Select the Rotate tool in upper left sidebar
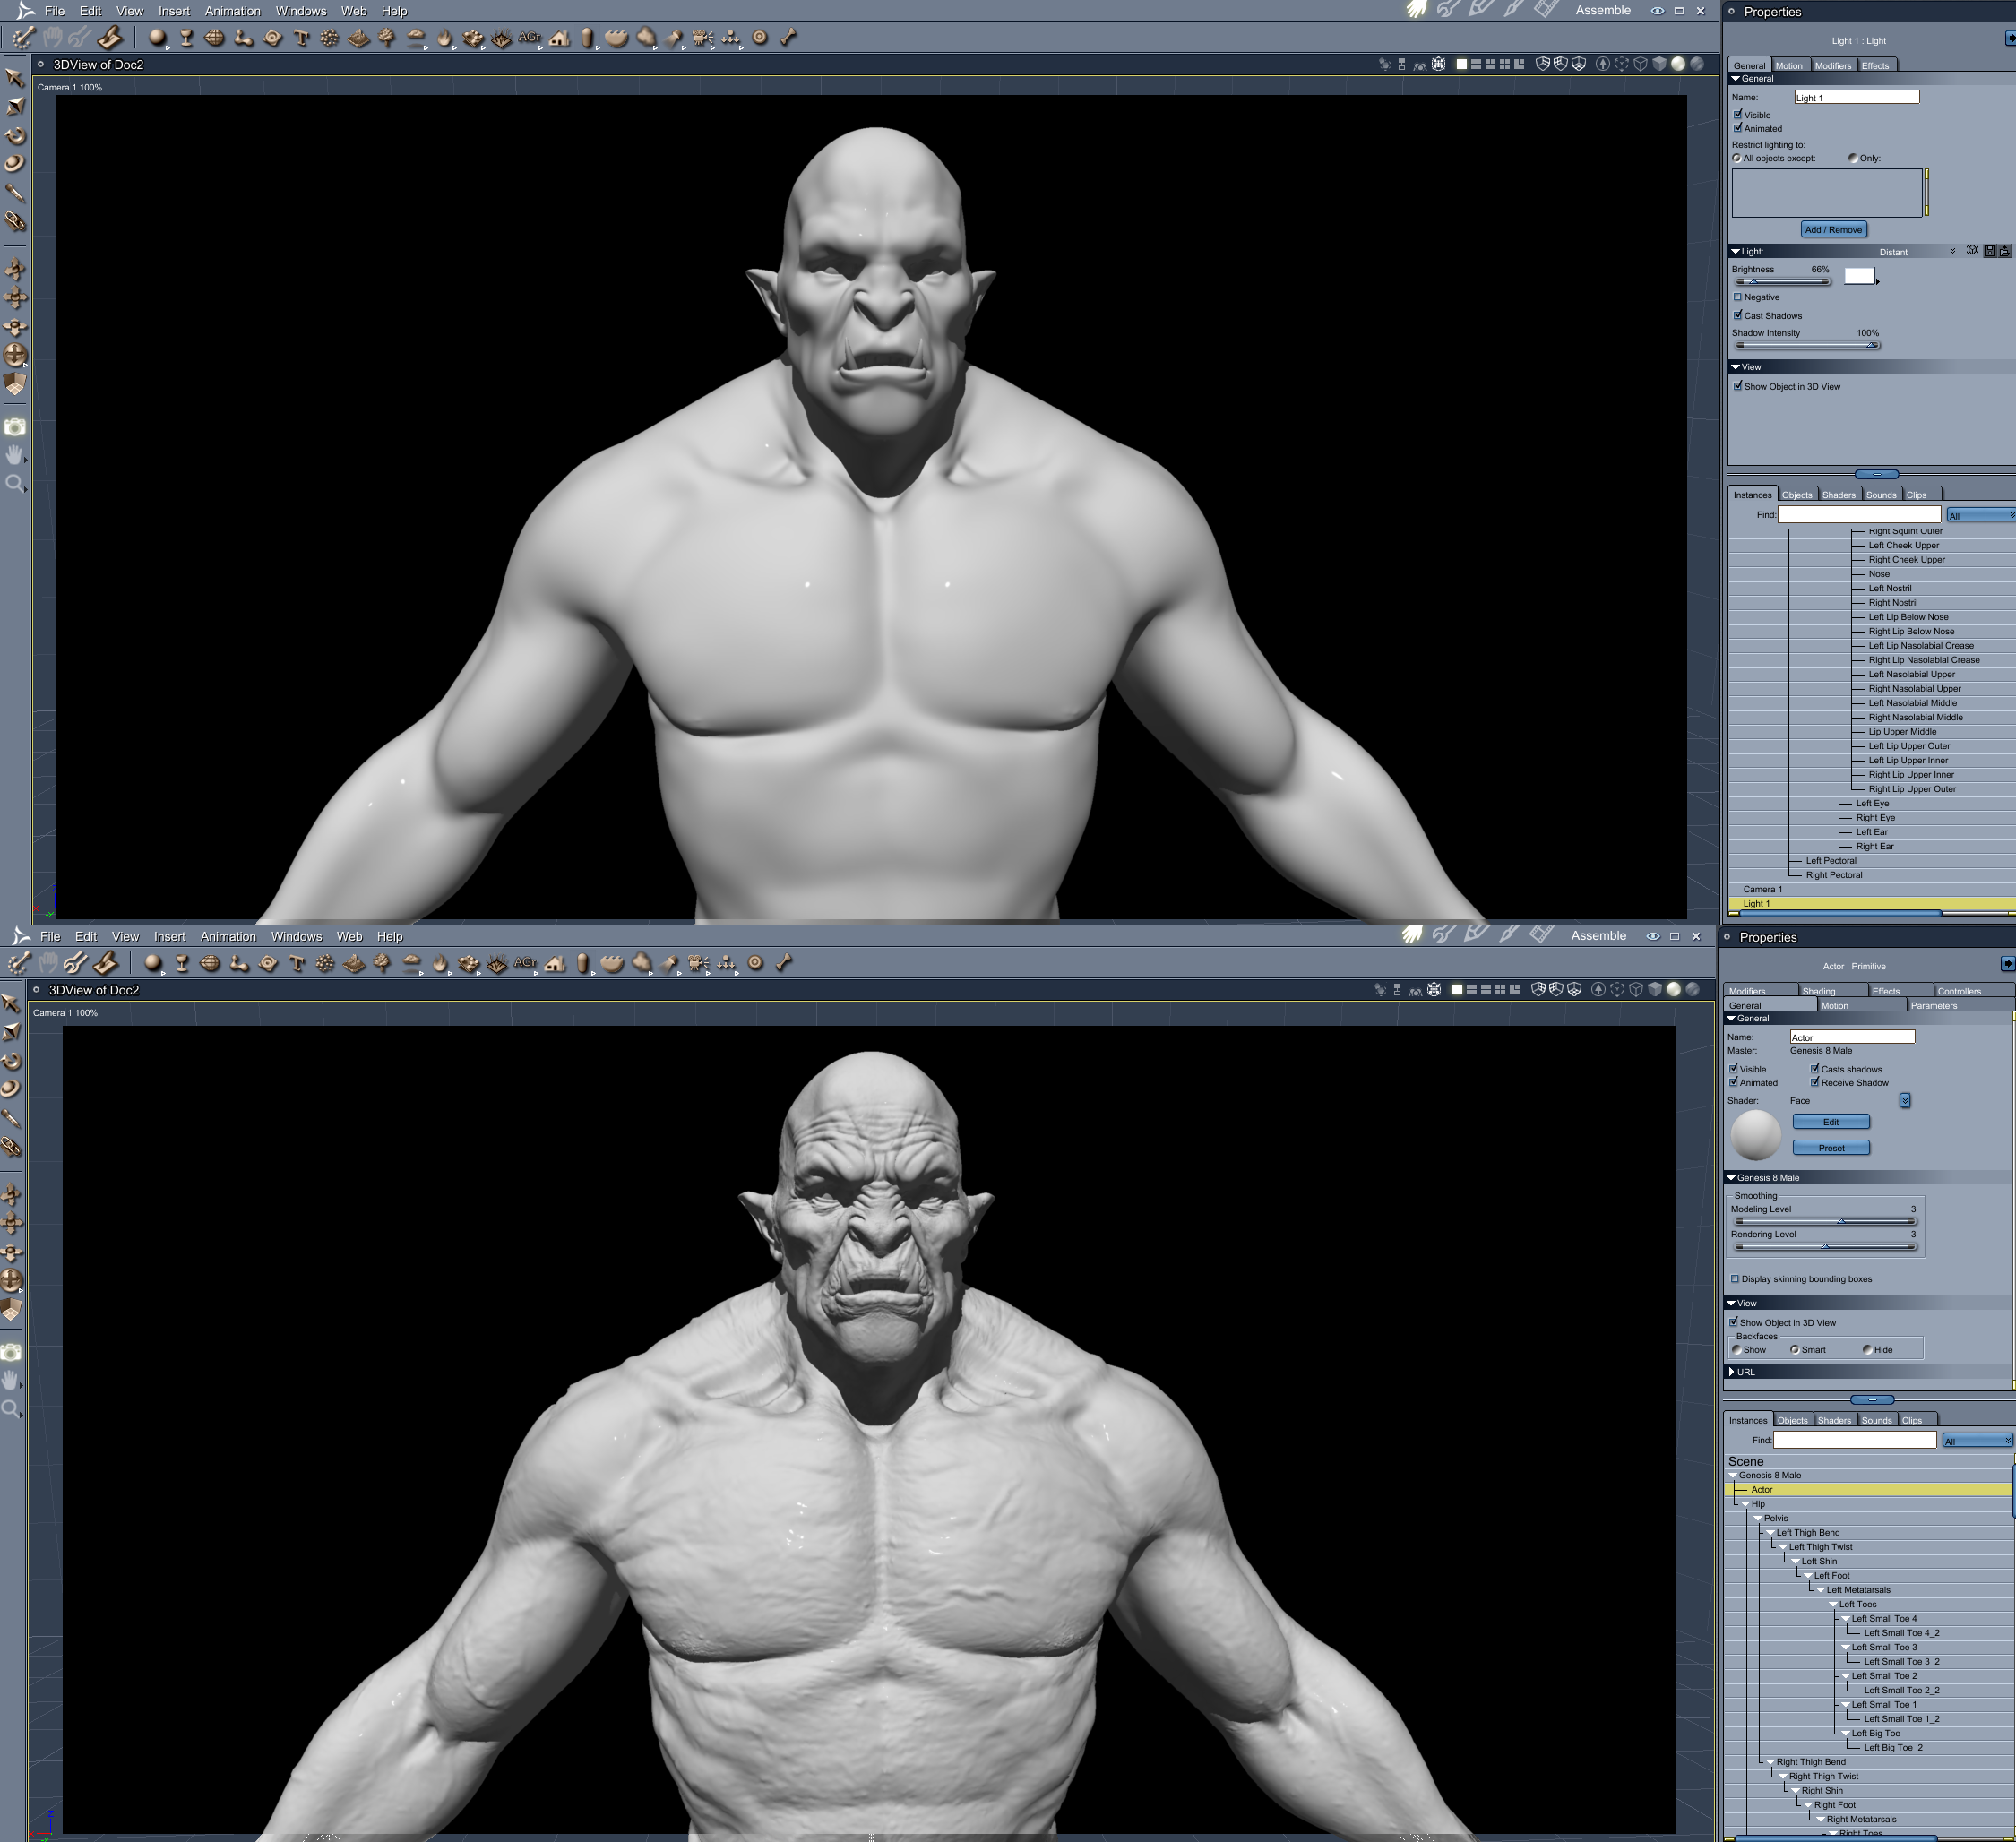This screenshot has width=2016, height=1842. (15, 134)
